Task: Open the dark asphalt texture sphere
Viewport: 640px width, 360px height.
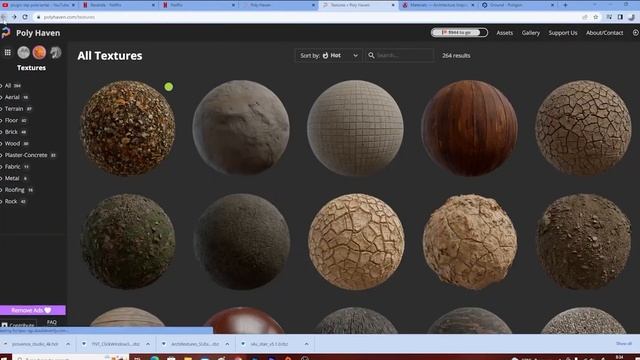Action: [241, 241]
